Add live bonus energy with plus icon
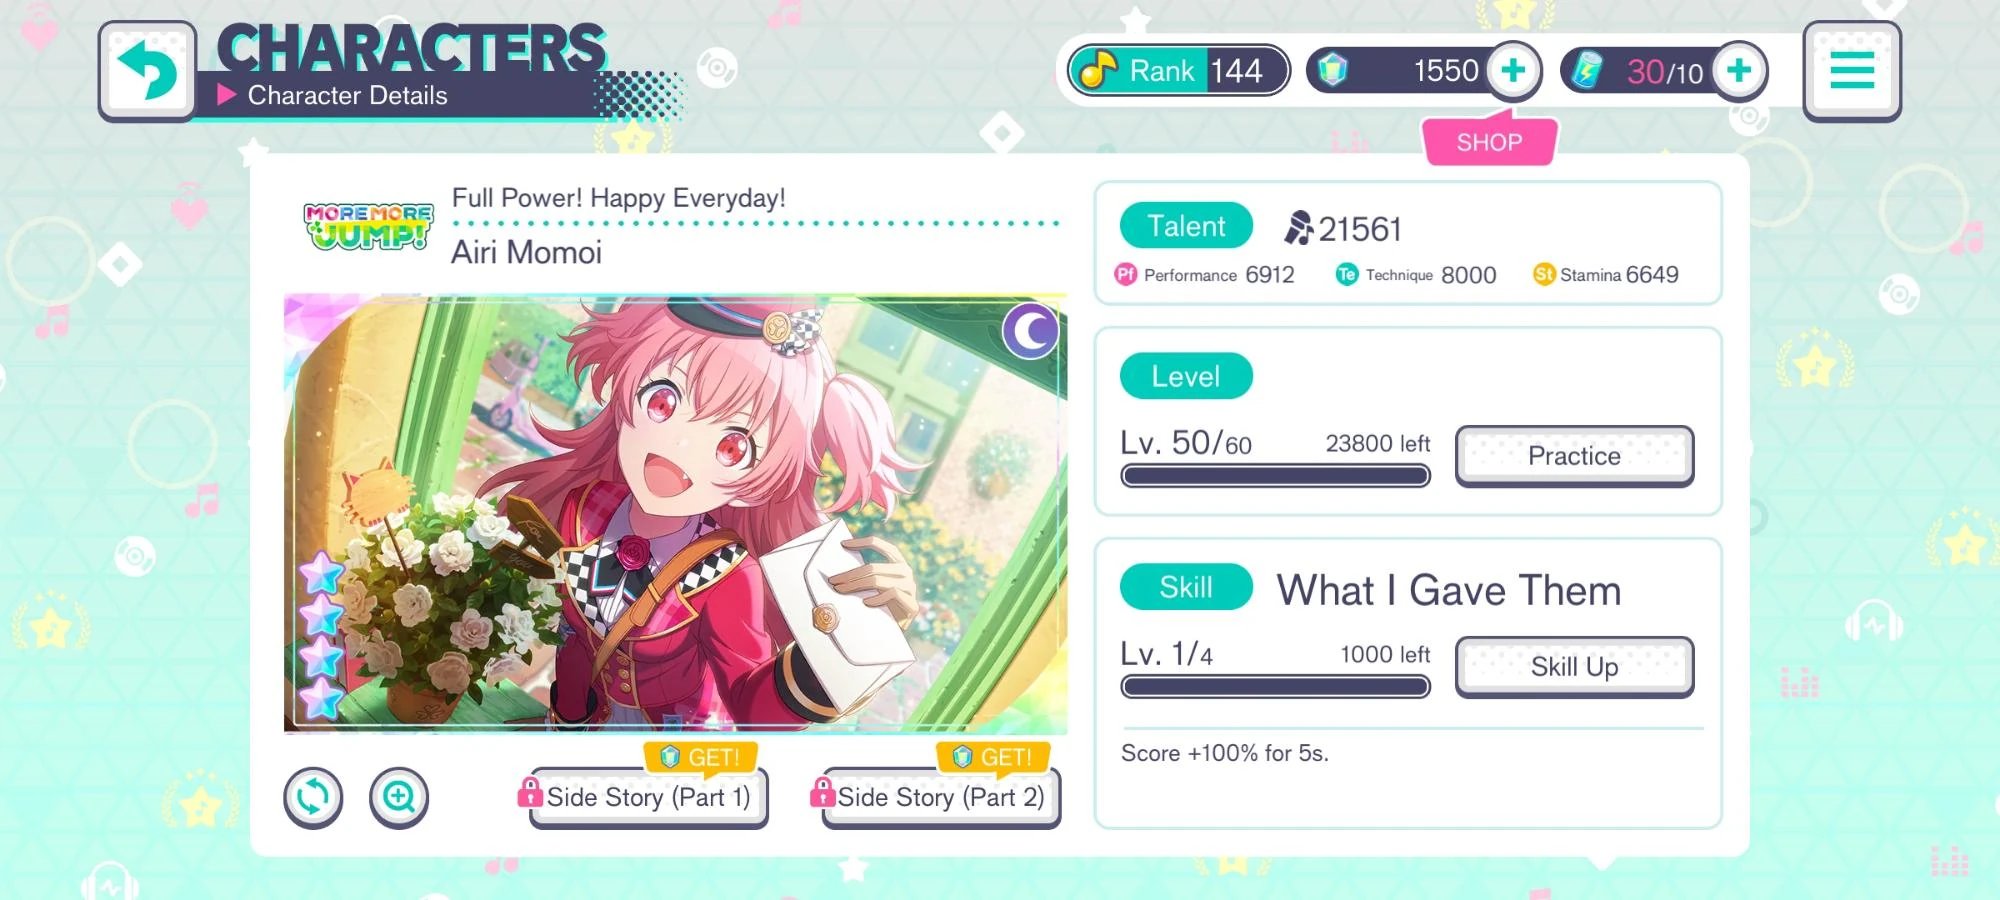 point(1739,71)
